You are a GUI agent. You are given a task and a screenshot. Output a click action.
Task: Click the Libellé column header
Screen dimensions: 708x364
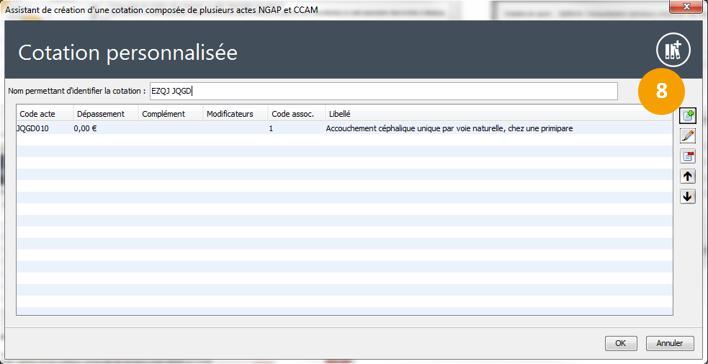[x=499, y=114]
